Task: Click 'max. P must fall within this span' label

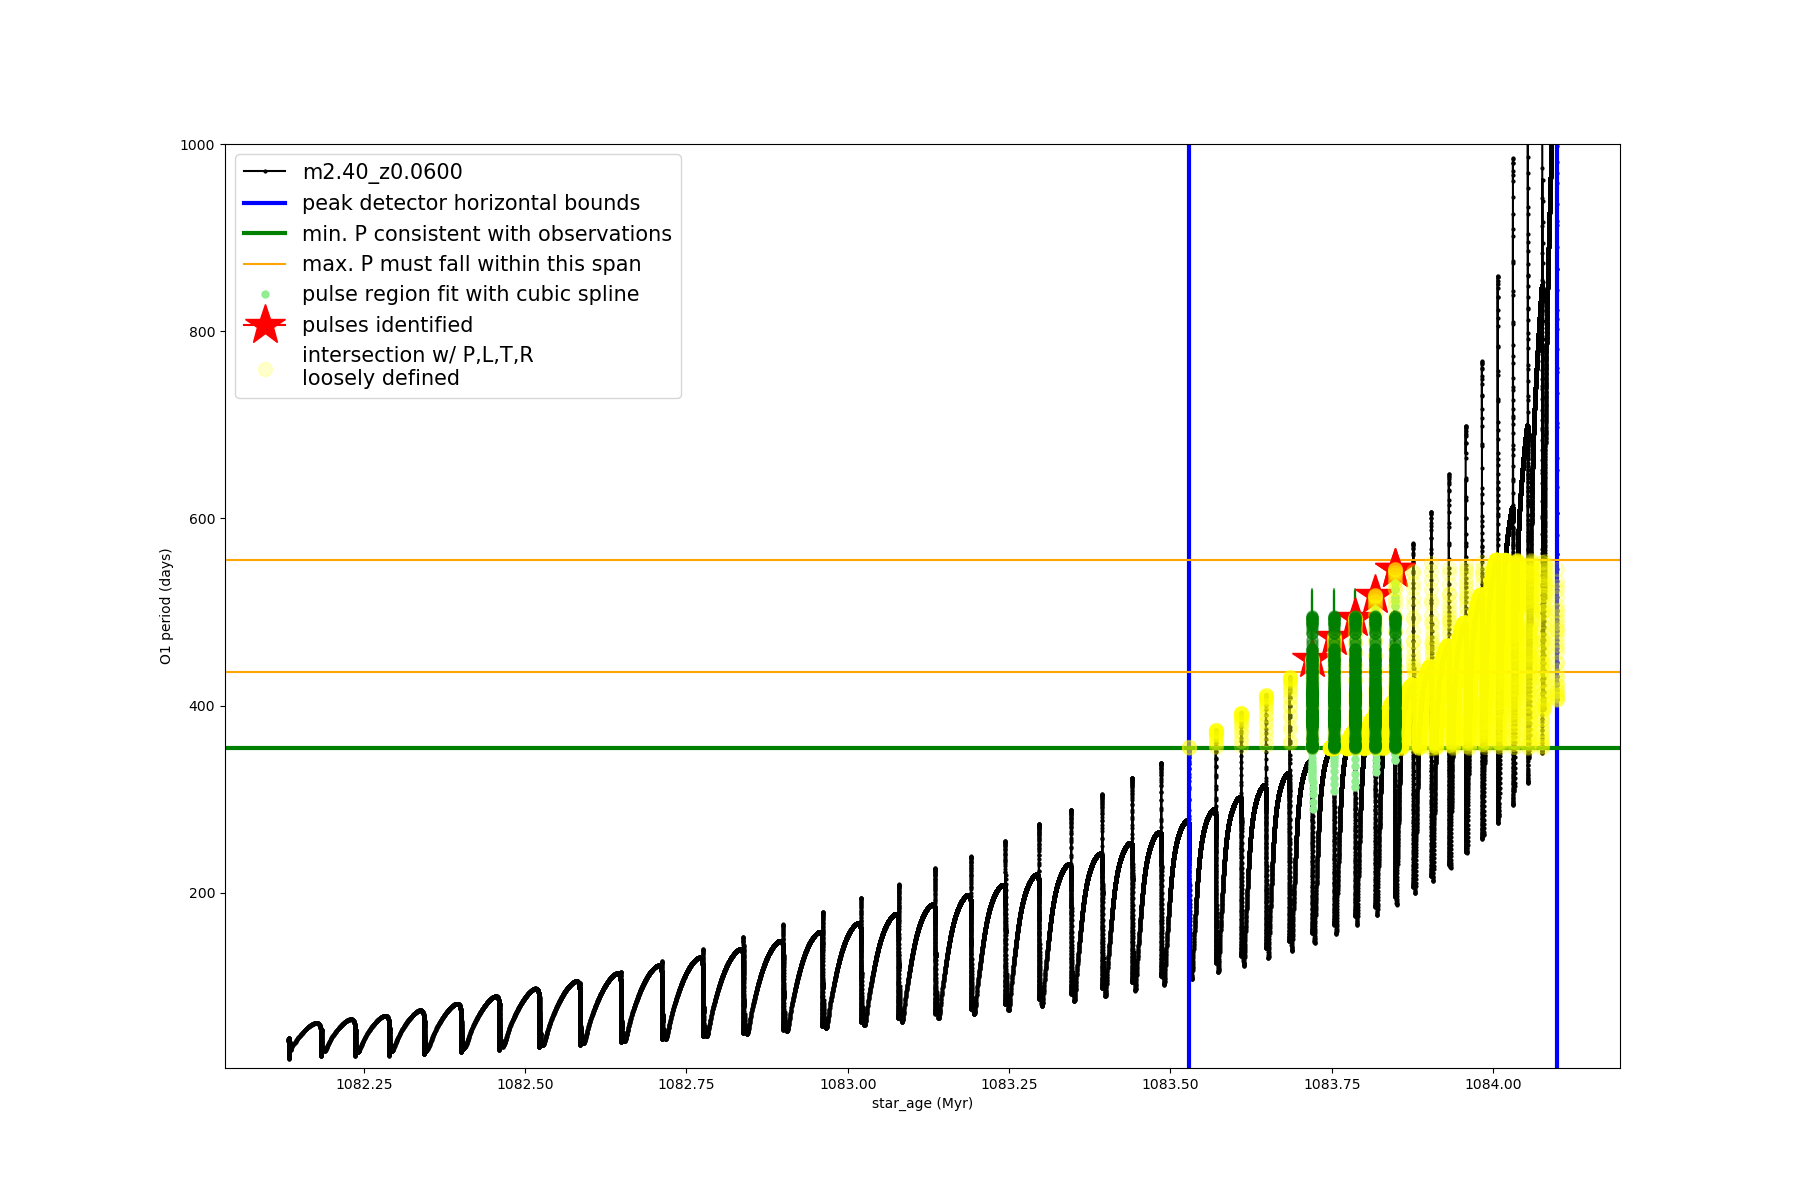Action: [471, 264]
